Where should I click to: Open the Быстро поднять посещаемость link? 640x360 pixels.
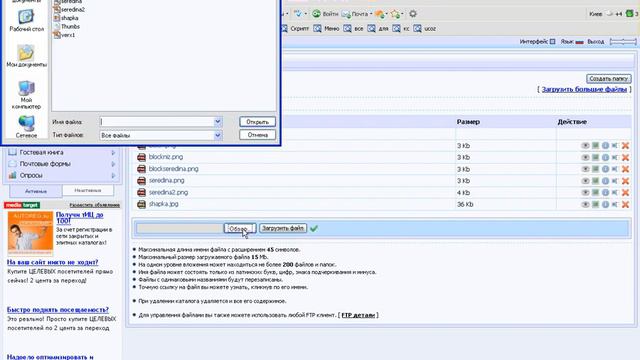click(x=58, y=310)
